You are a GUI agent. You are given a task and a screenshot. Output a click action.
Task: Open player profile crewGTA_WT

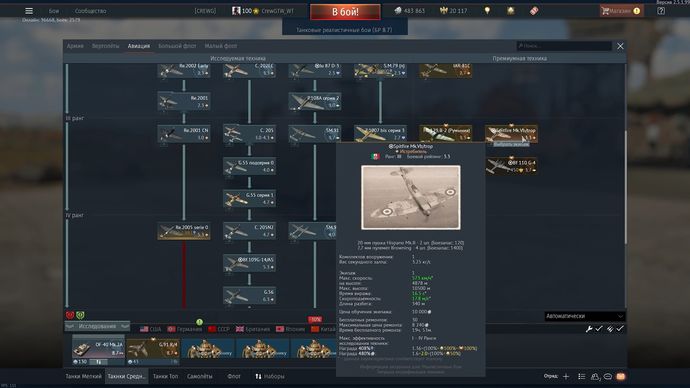tap(277, 11)
